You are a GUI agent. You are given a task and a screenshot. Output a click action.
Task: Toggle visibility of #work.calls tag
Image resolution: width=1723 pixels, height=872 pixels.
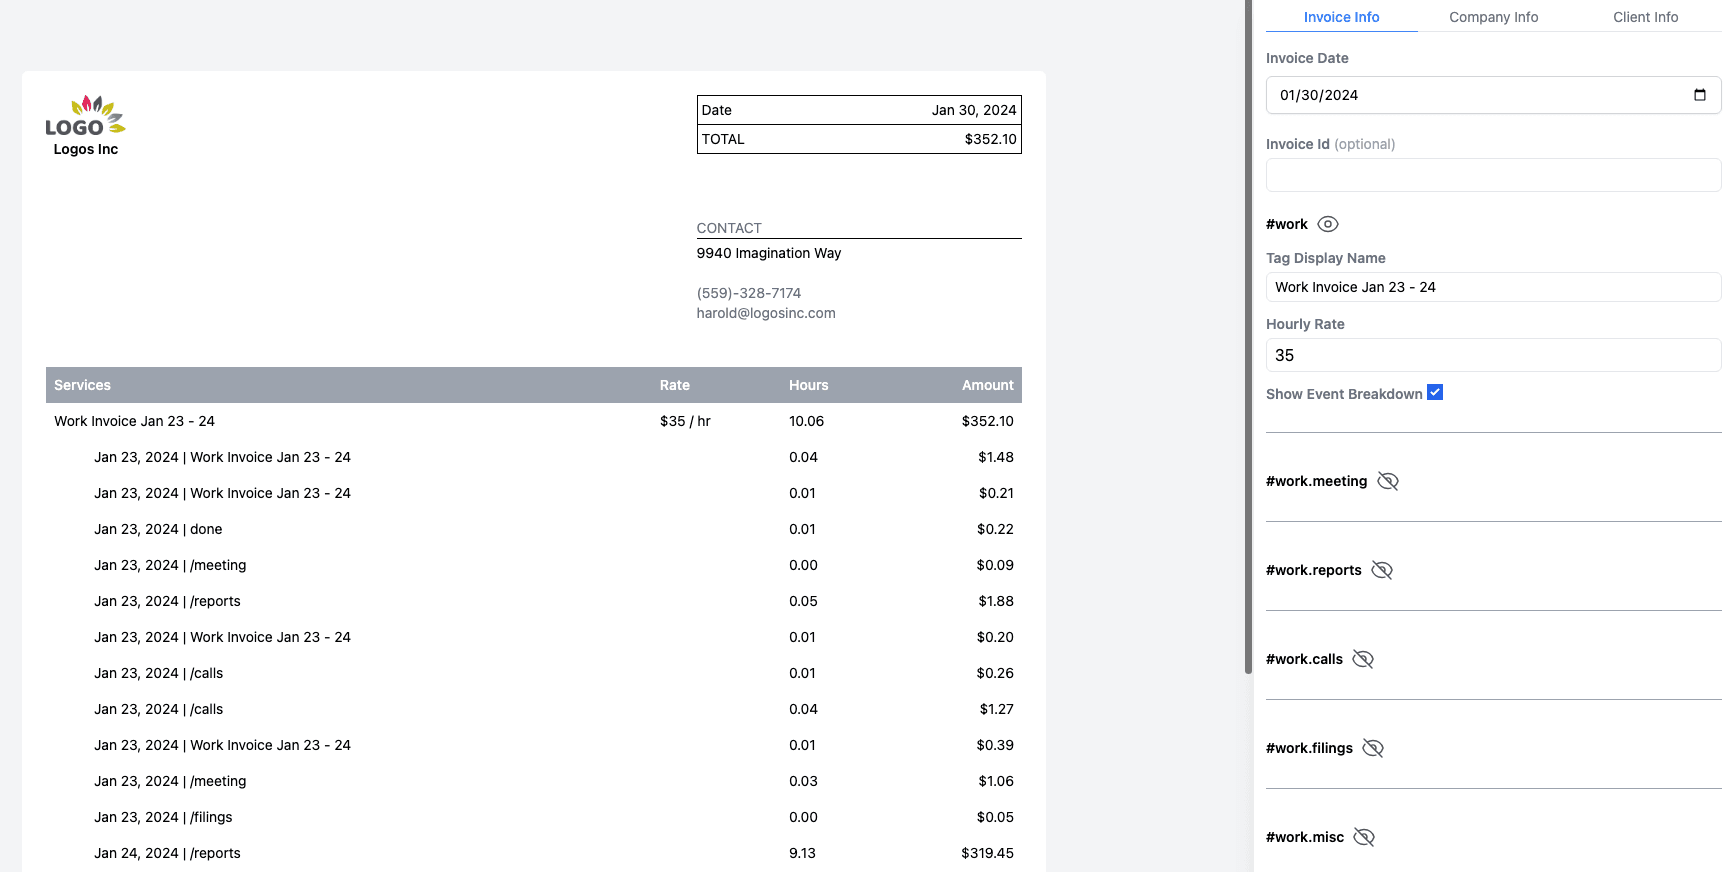tap(1362, 659)
